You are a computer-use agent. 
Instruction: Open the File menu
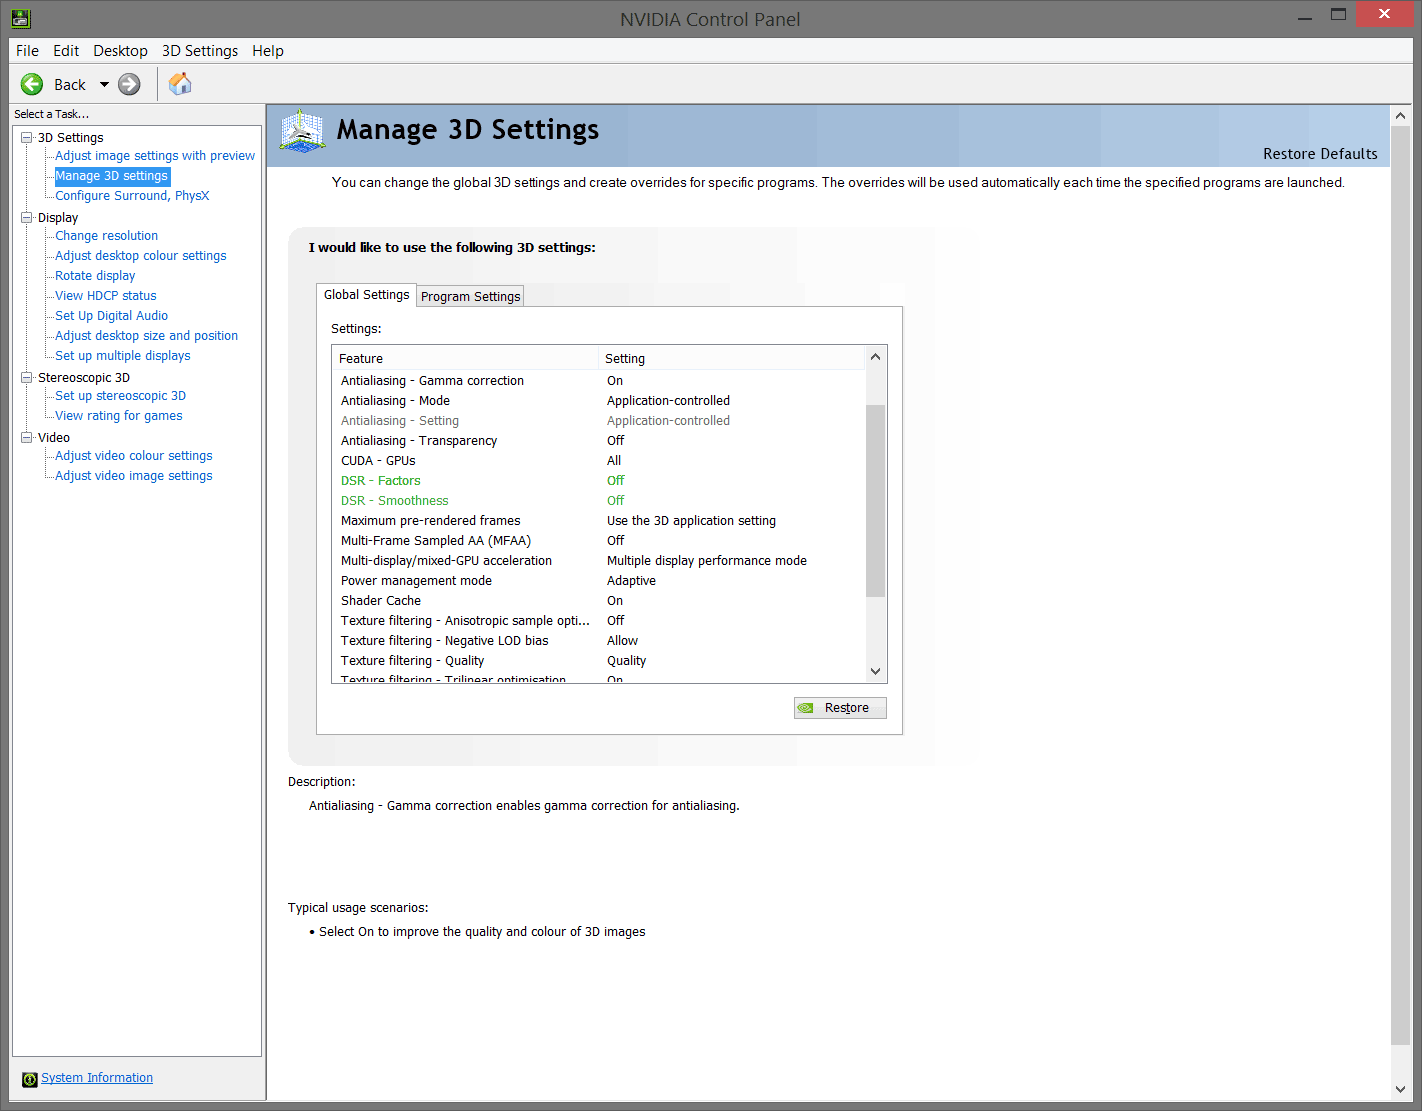[x=27, y=51]
